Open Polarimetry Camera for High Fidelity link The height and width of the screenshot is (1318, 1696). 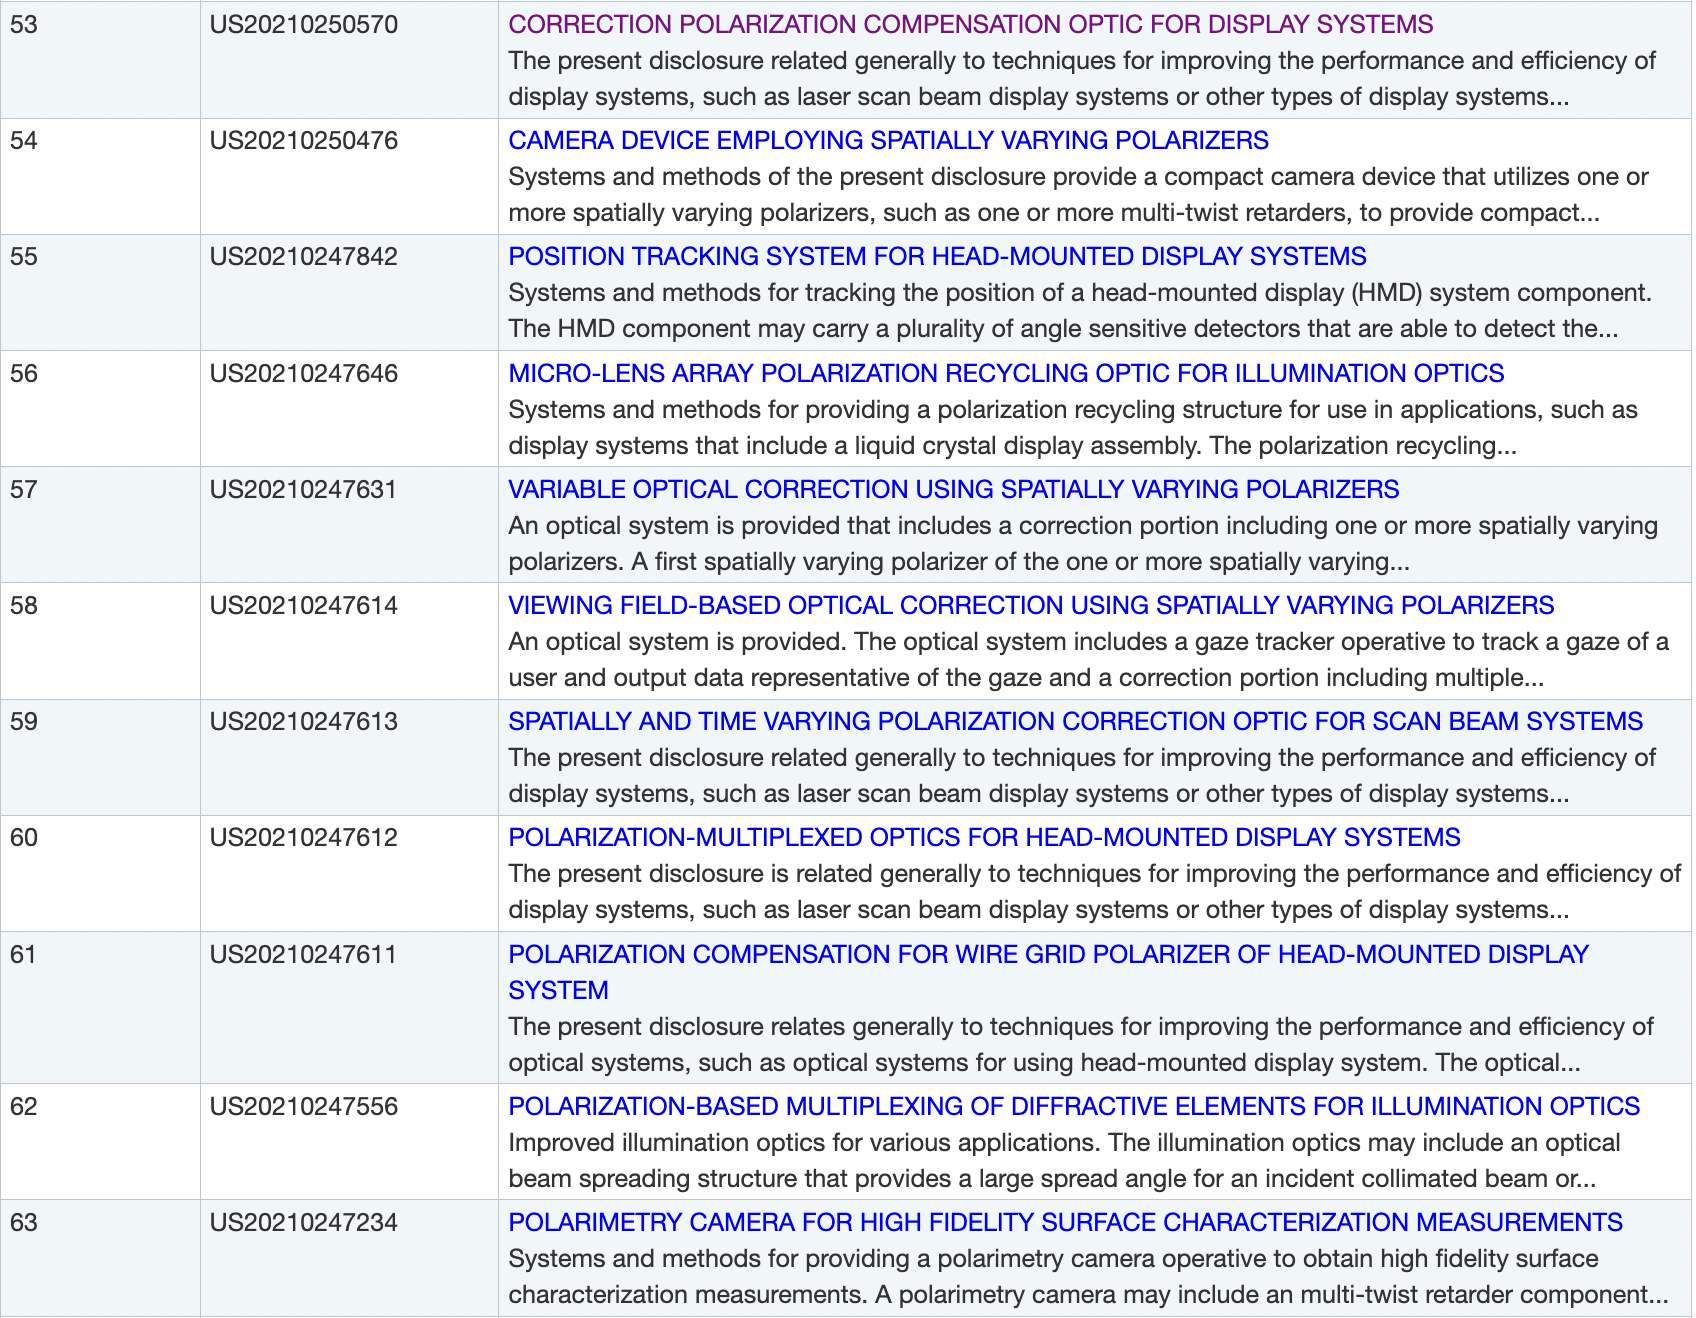tap(1065, 1222)
